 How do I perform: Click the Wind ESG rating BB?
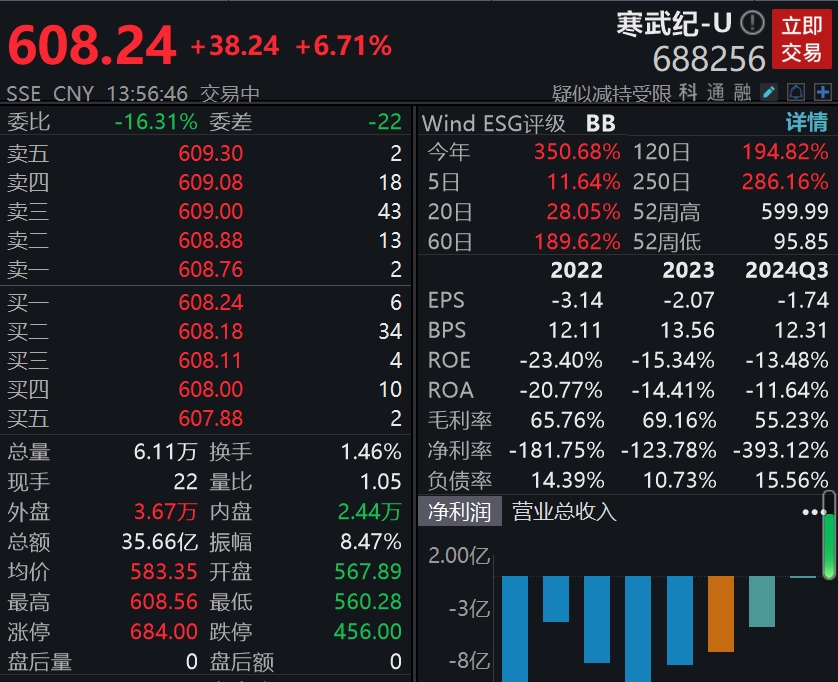click(x=601, y=123)
